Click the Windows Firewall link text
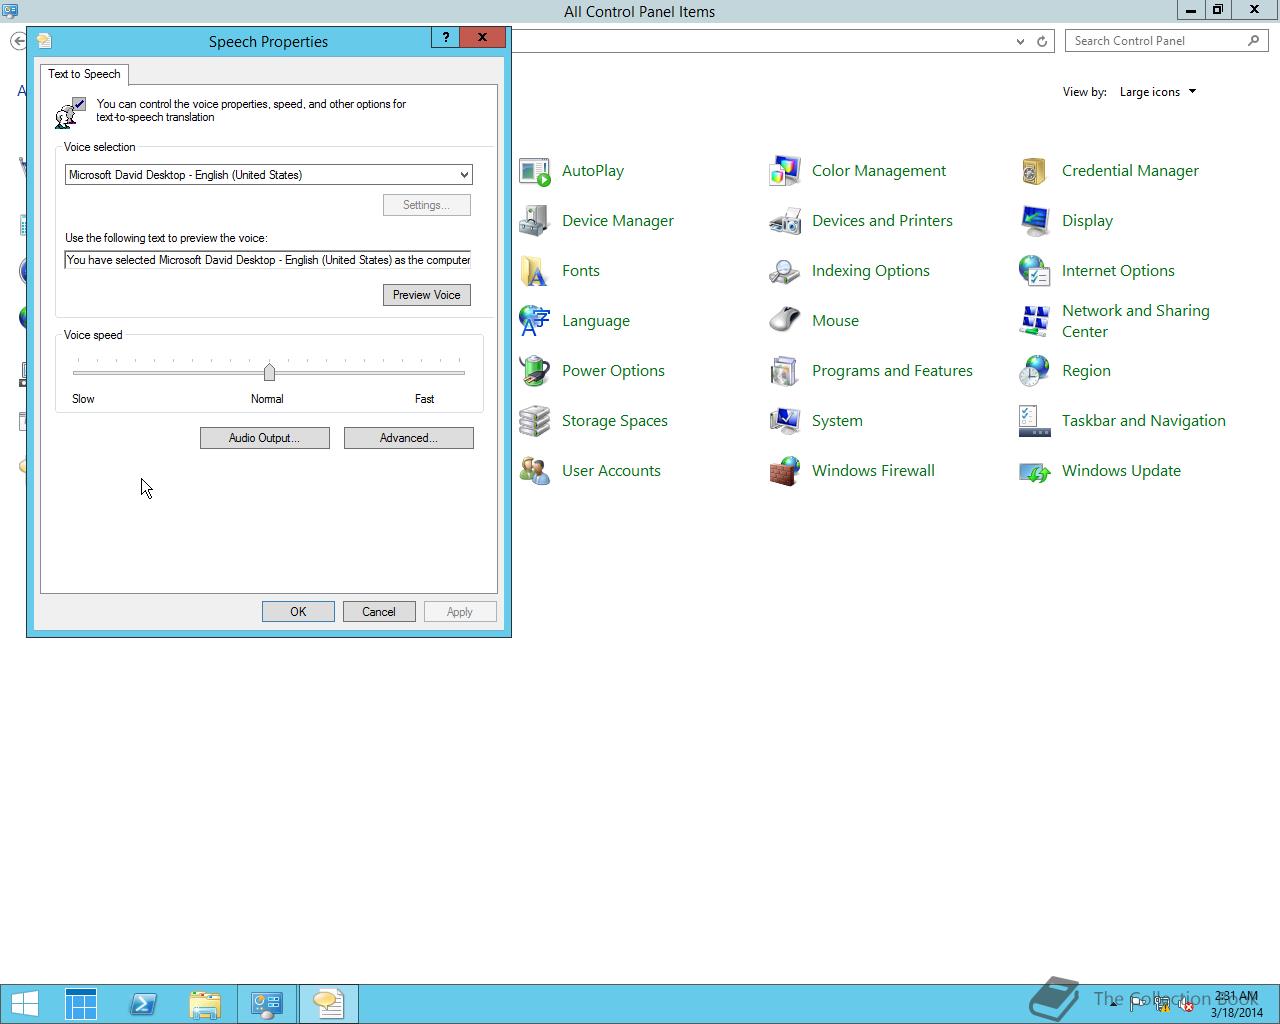Viewport: 1280px width, 1024px height. click(x=873, y=471)
